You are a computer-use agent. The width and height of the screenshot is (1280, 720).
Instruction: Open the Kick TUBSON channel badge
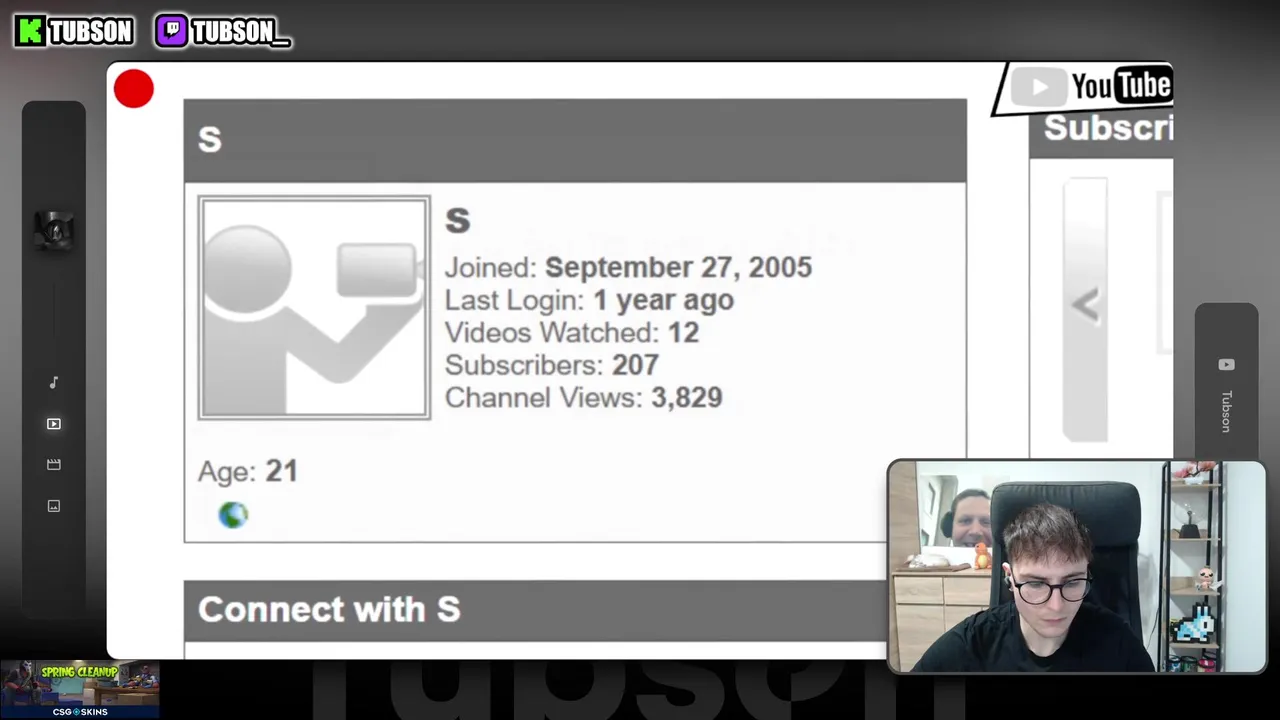75,31
